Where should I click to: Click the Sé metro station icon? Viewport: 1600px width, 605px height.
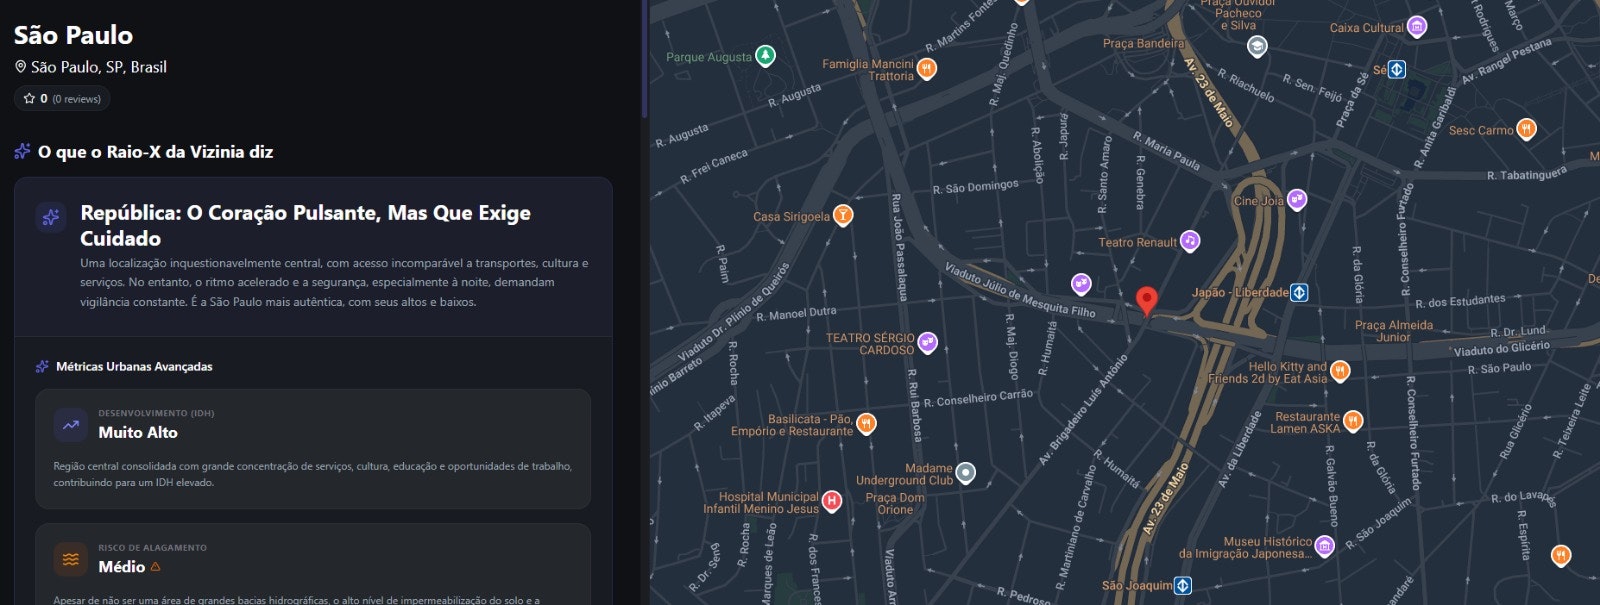tap(1397, 69)
